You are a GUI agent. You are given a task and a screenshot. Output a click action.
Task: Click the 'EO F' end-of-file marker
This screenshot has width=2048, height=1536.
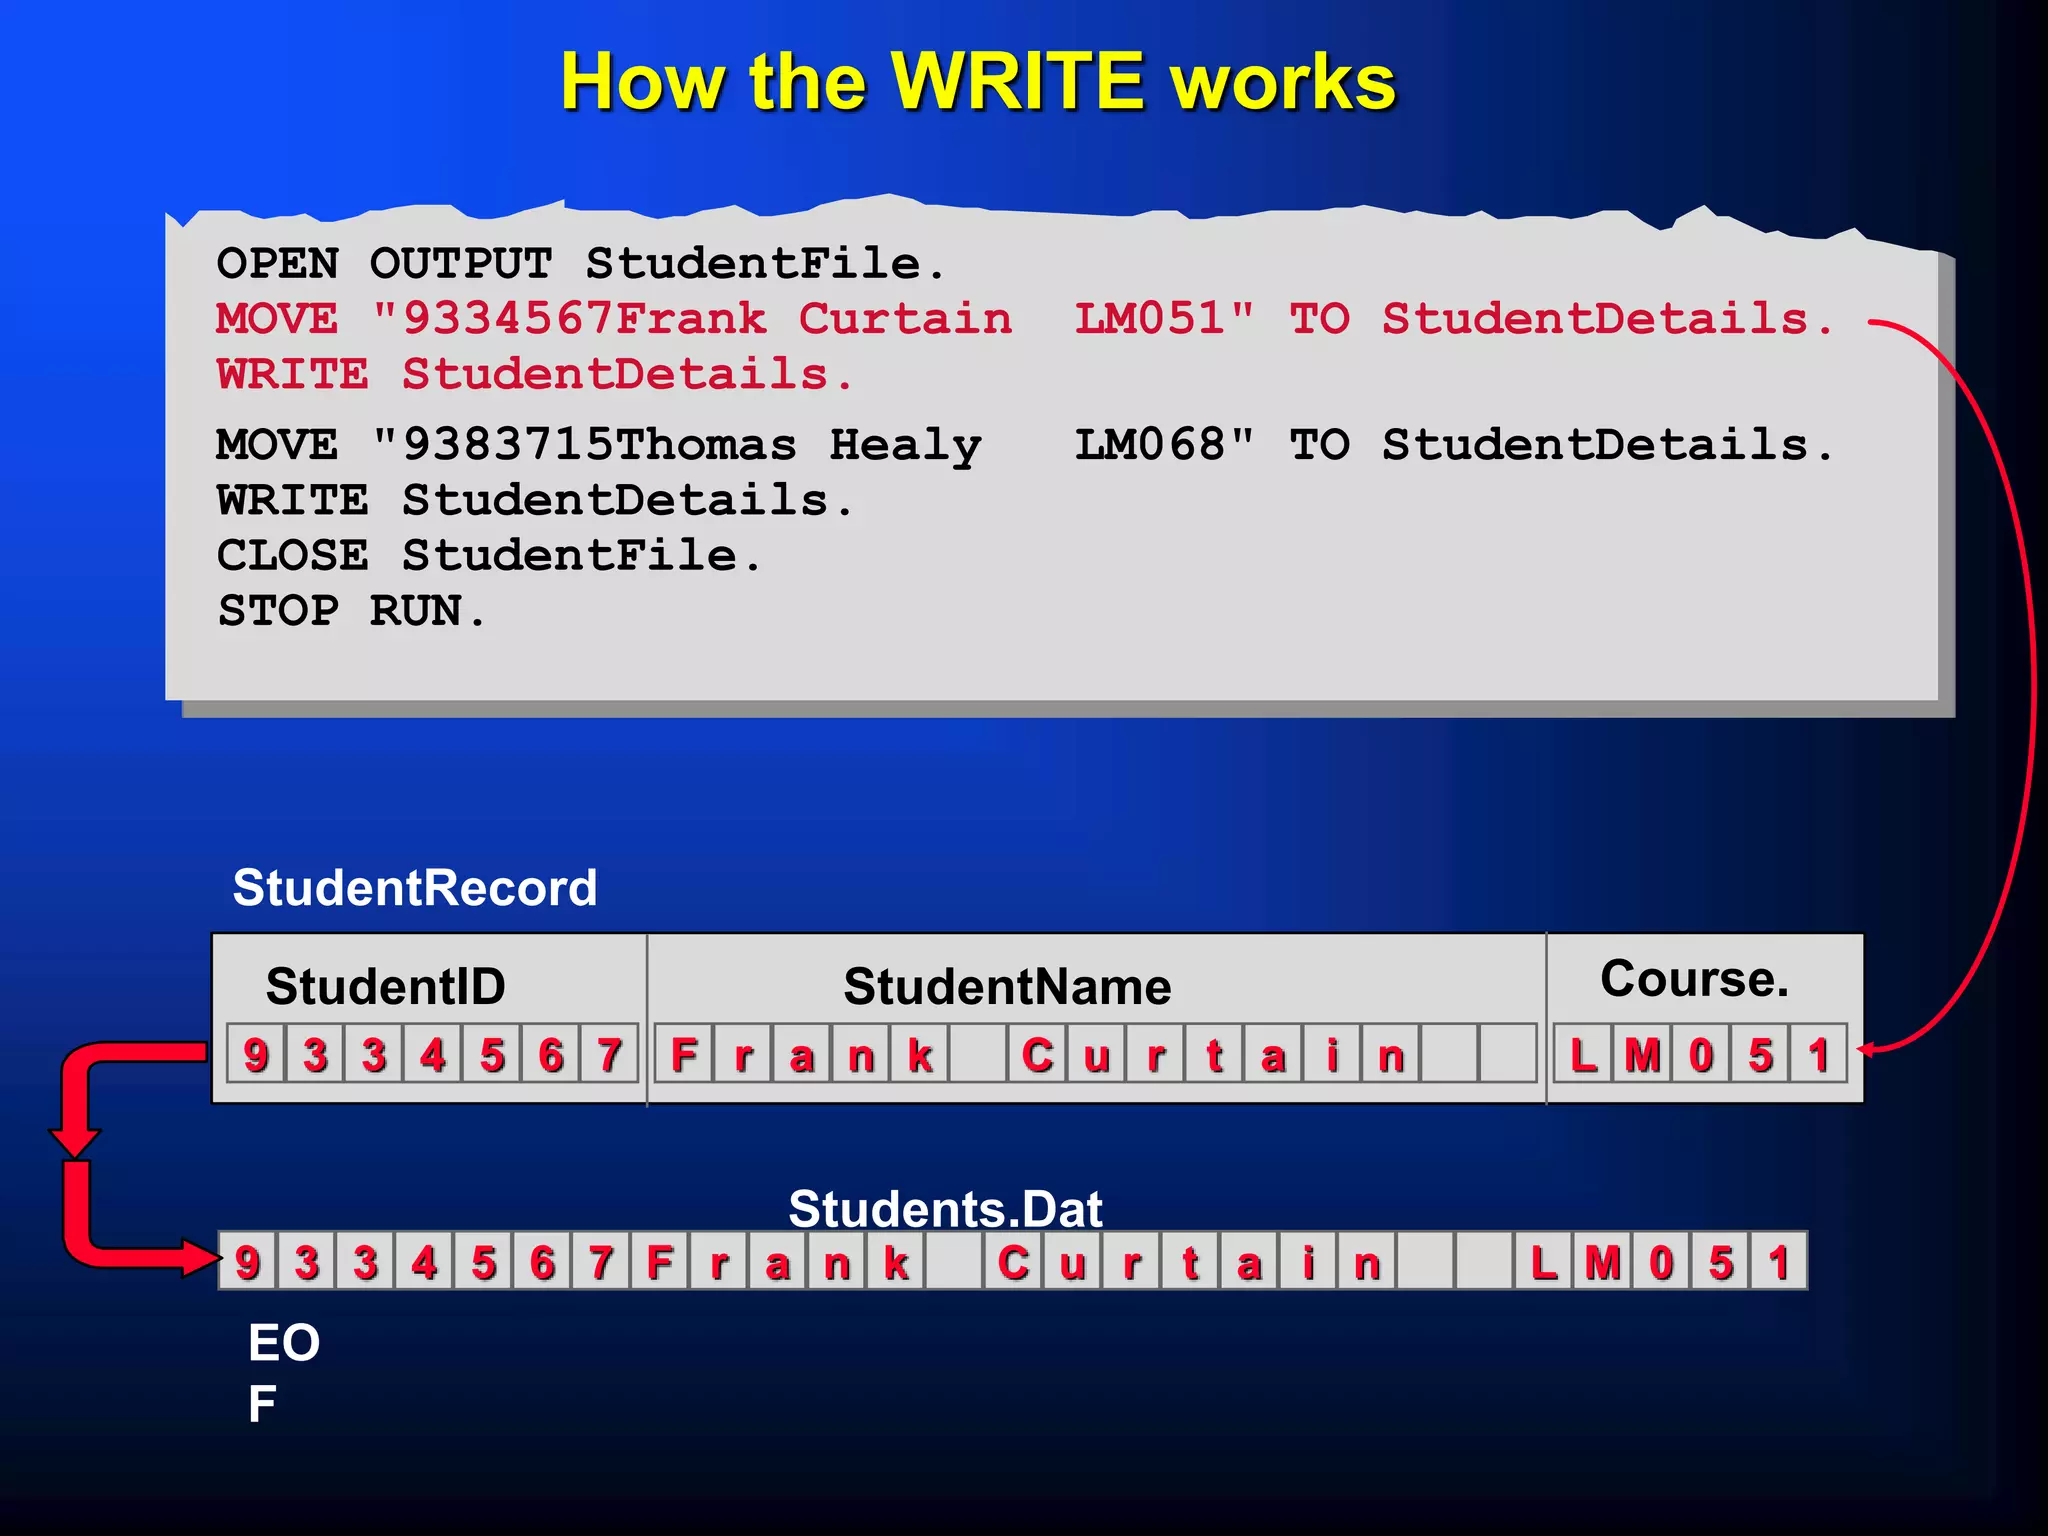tap(284, 1372)
